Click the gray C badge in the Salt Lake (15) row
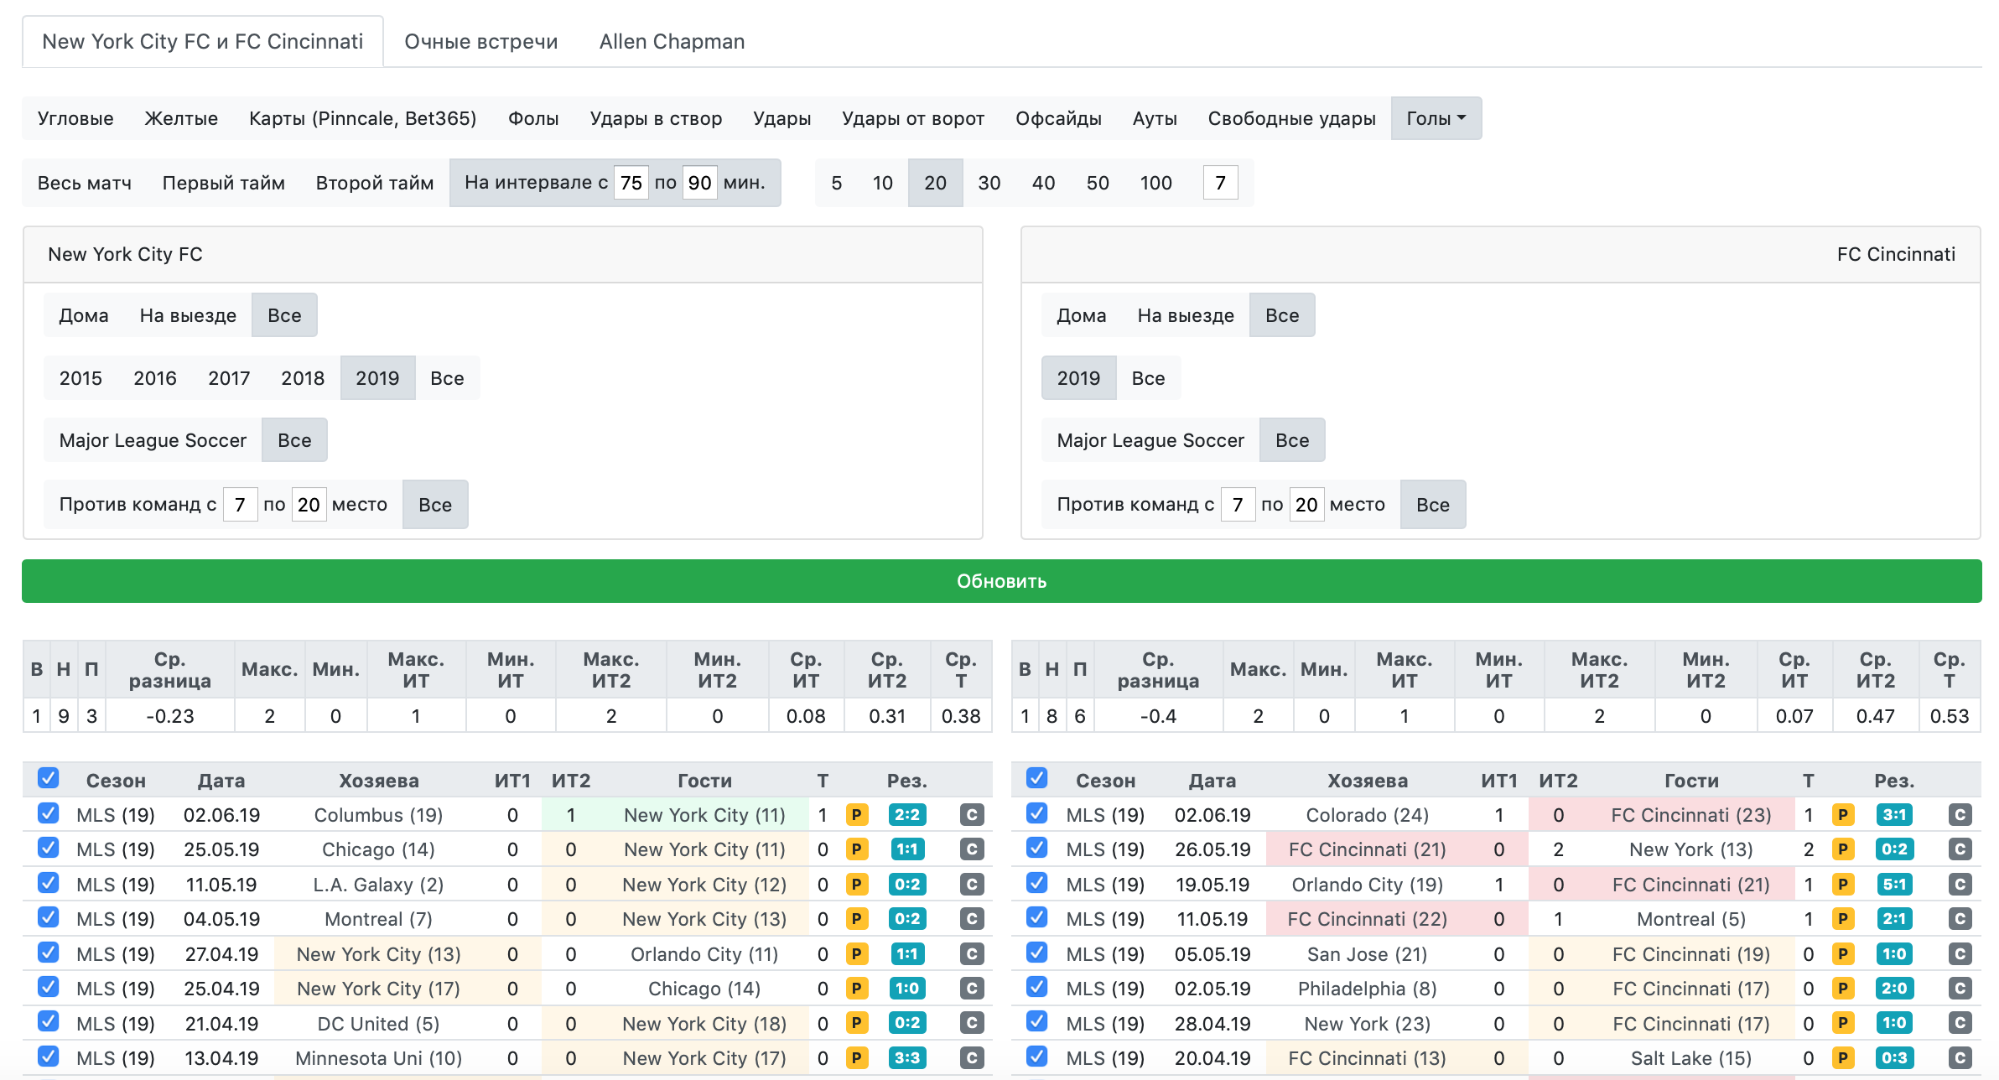Viewport: 1999px width, 1080px height. pos(1959,1058)
